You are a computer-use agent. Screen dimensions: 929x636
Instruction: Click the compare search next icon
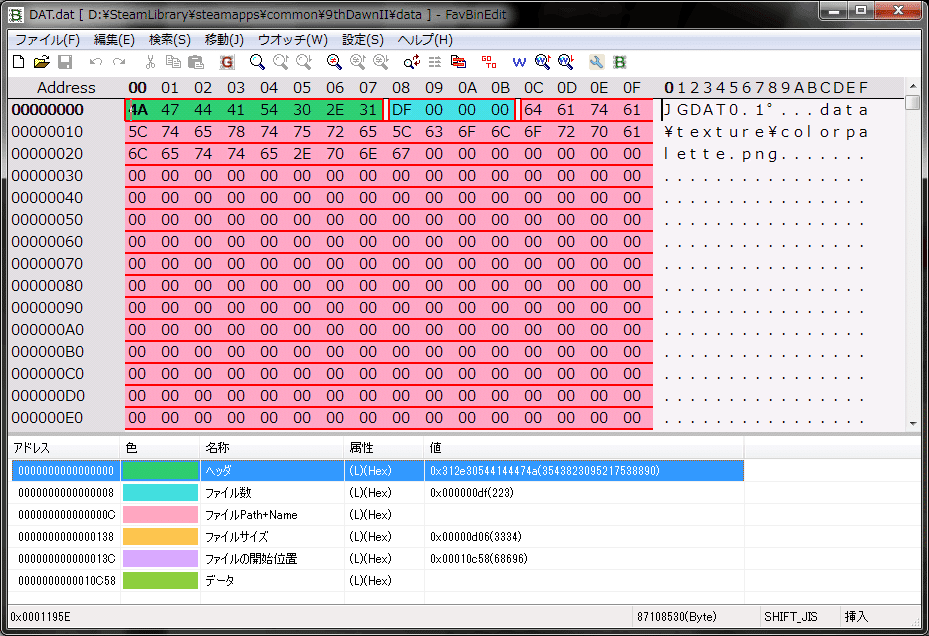(381, 62)
